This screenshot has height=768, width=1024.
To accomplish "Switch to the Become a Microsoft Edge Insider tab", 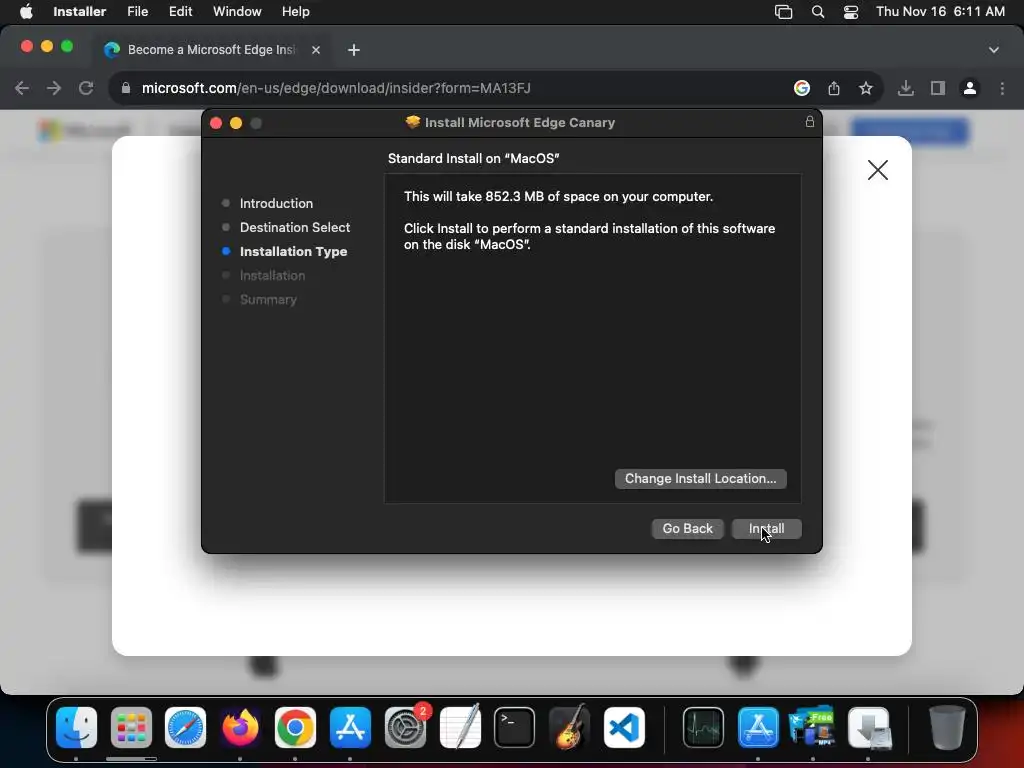I will 210,50.
